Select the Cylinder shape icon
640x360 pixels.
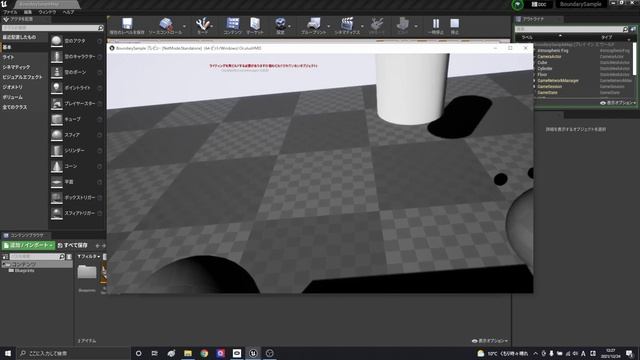tap(57, 150)
